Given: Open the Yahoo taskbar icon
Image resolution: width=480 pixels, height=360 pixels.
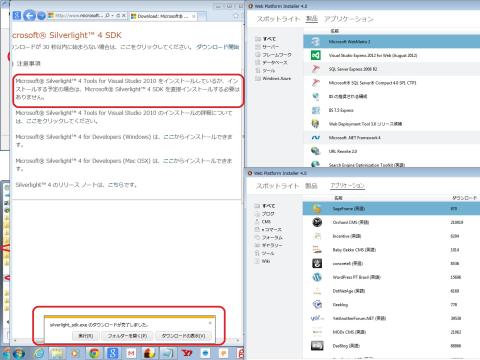Looking at the screenshot, I should 187,353.
